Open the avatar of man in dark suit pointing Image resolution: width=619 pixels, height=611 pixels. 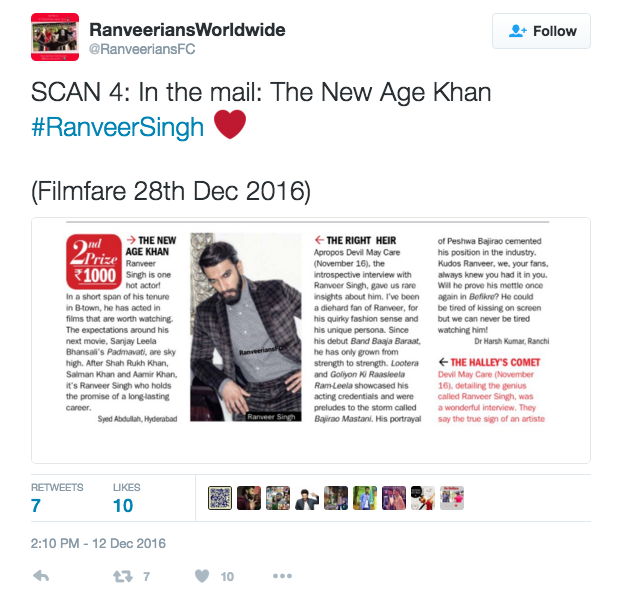tap(307, 498)
